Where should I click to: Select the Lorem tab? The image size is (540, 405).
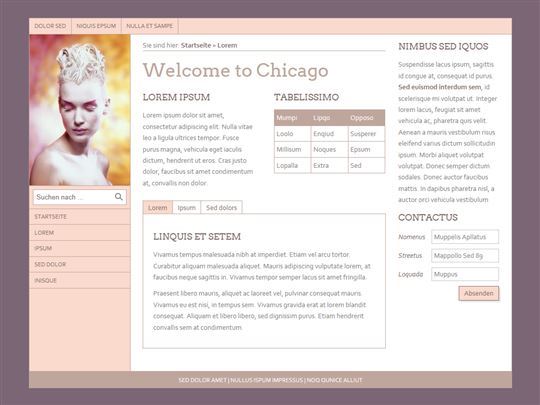[158, 208]
